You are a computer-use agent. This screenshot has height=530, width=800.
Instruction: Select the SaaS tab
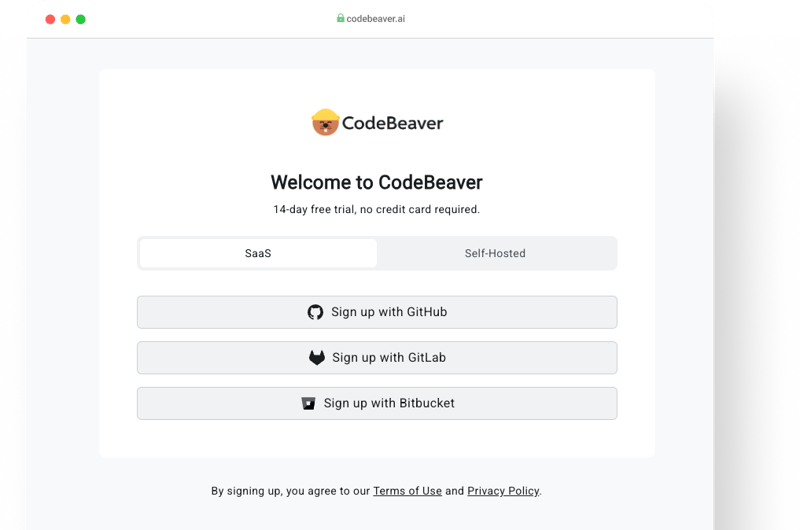coord(258,253)
